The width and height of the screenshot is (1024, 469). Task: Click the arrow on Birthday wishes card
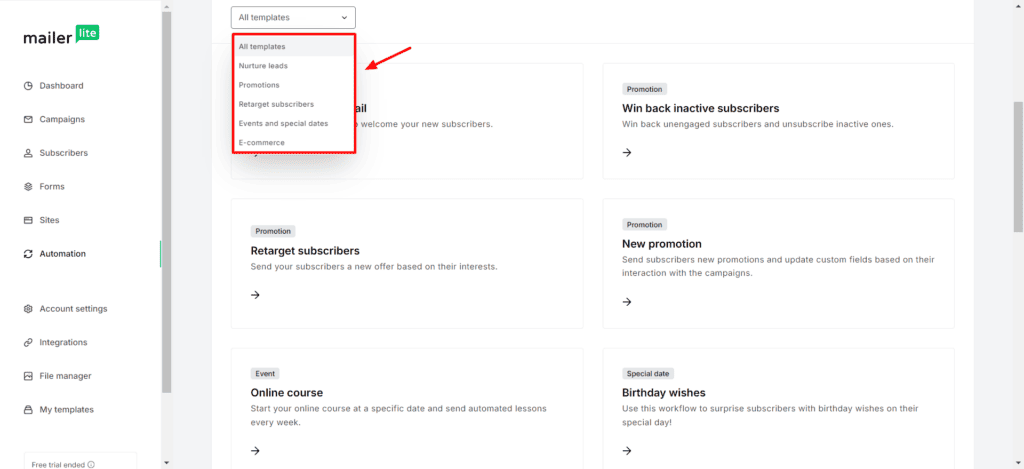pos(627,451)
